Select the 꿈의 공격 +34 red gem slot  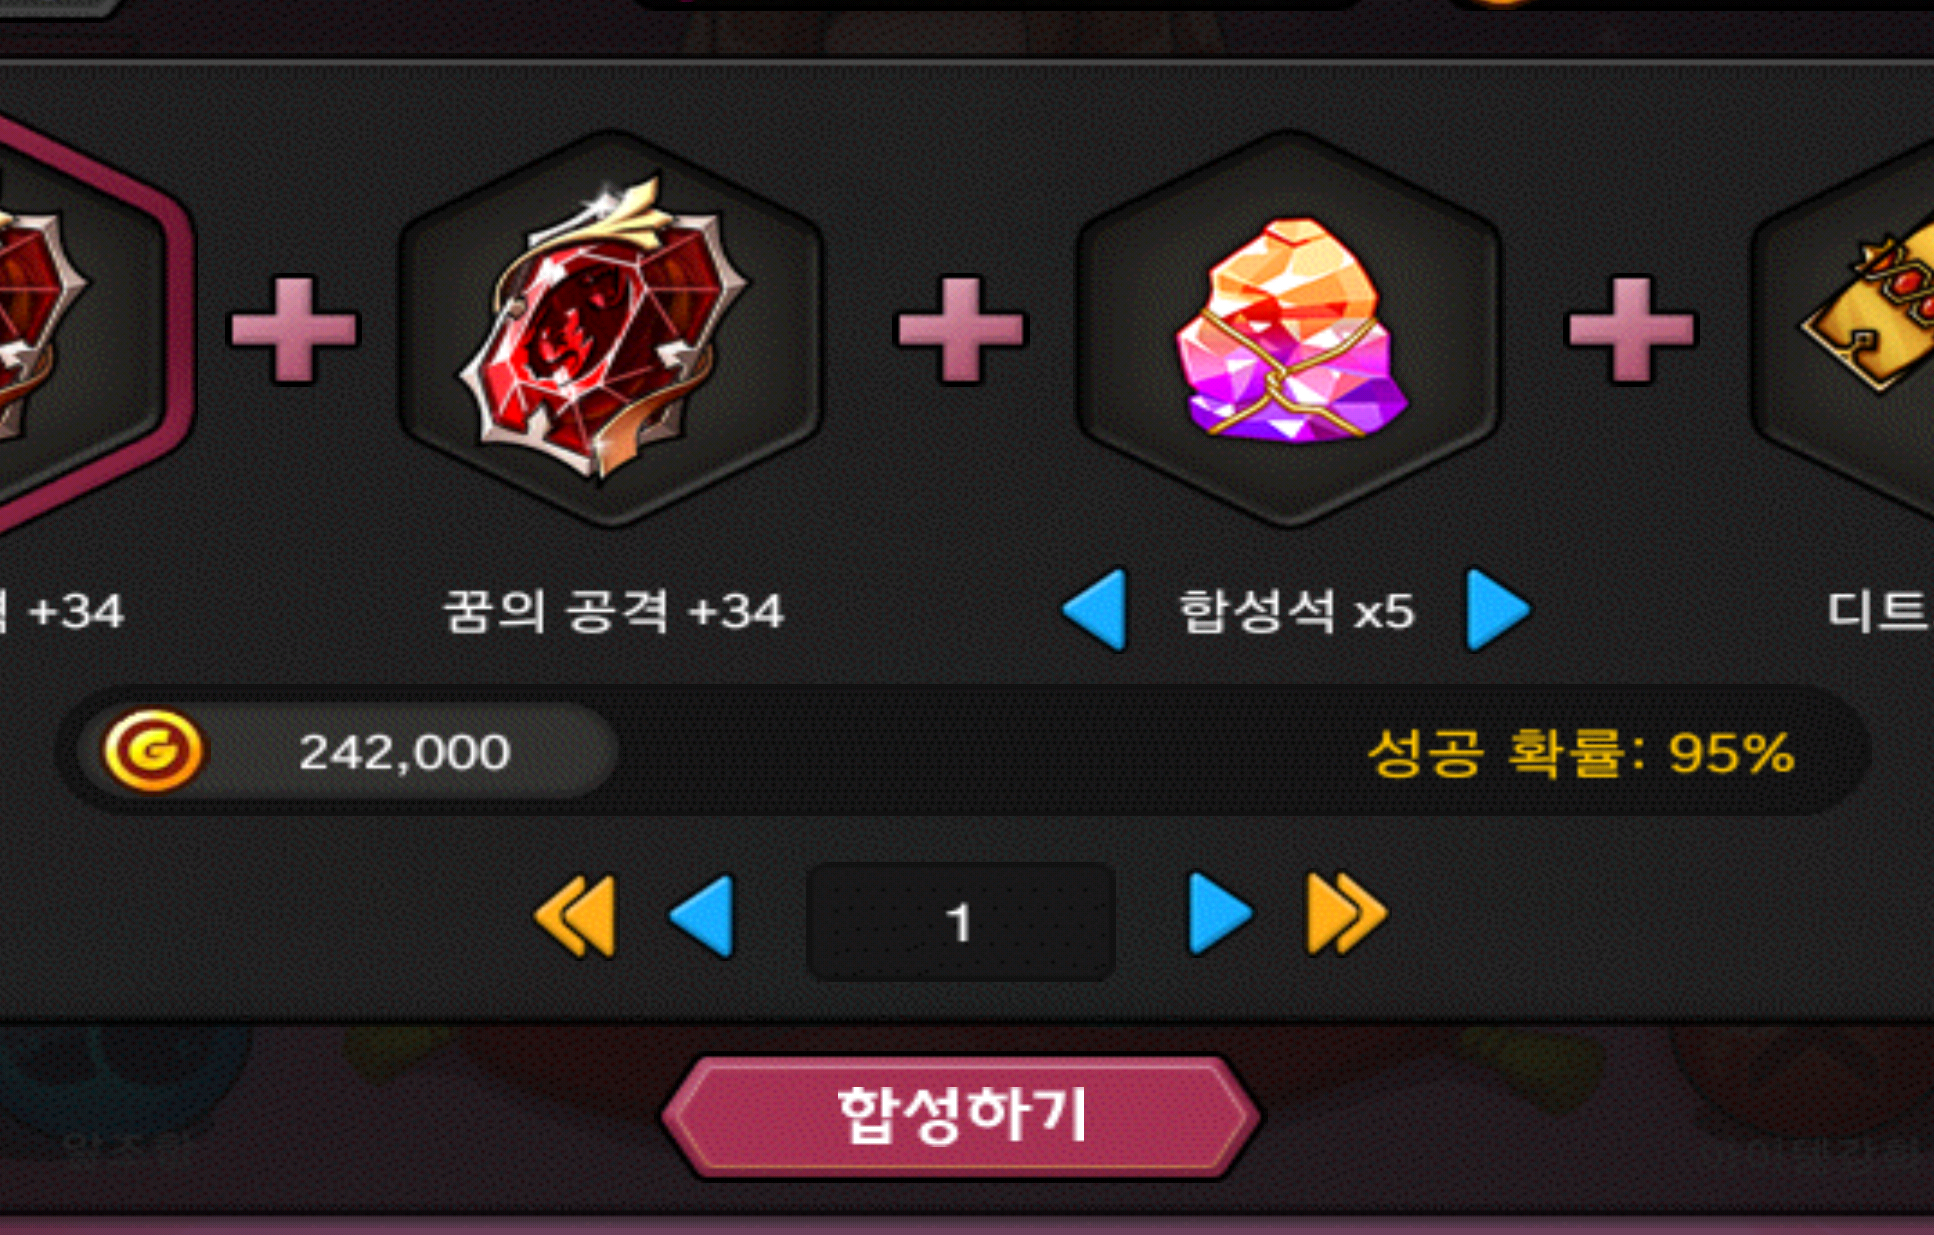point(611,328)
